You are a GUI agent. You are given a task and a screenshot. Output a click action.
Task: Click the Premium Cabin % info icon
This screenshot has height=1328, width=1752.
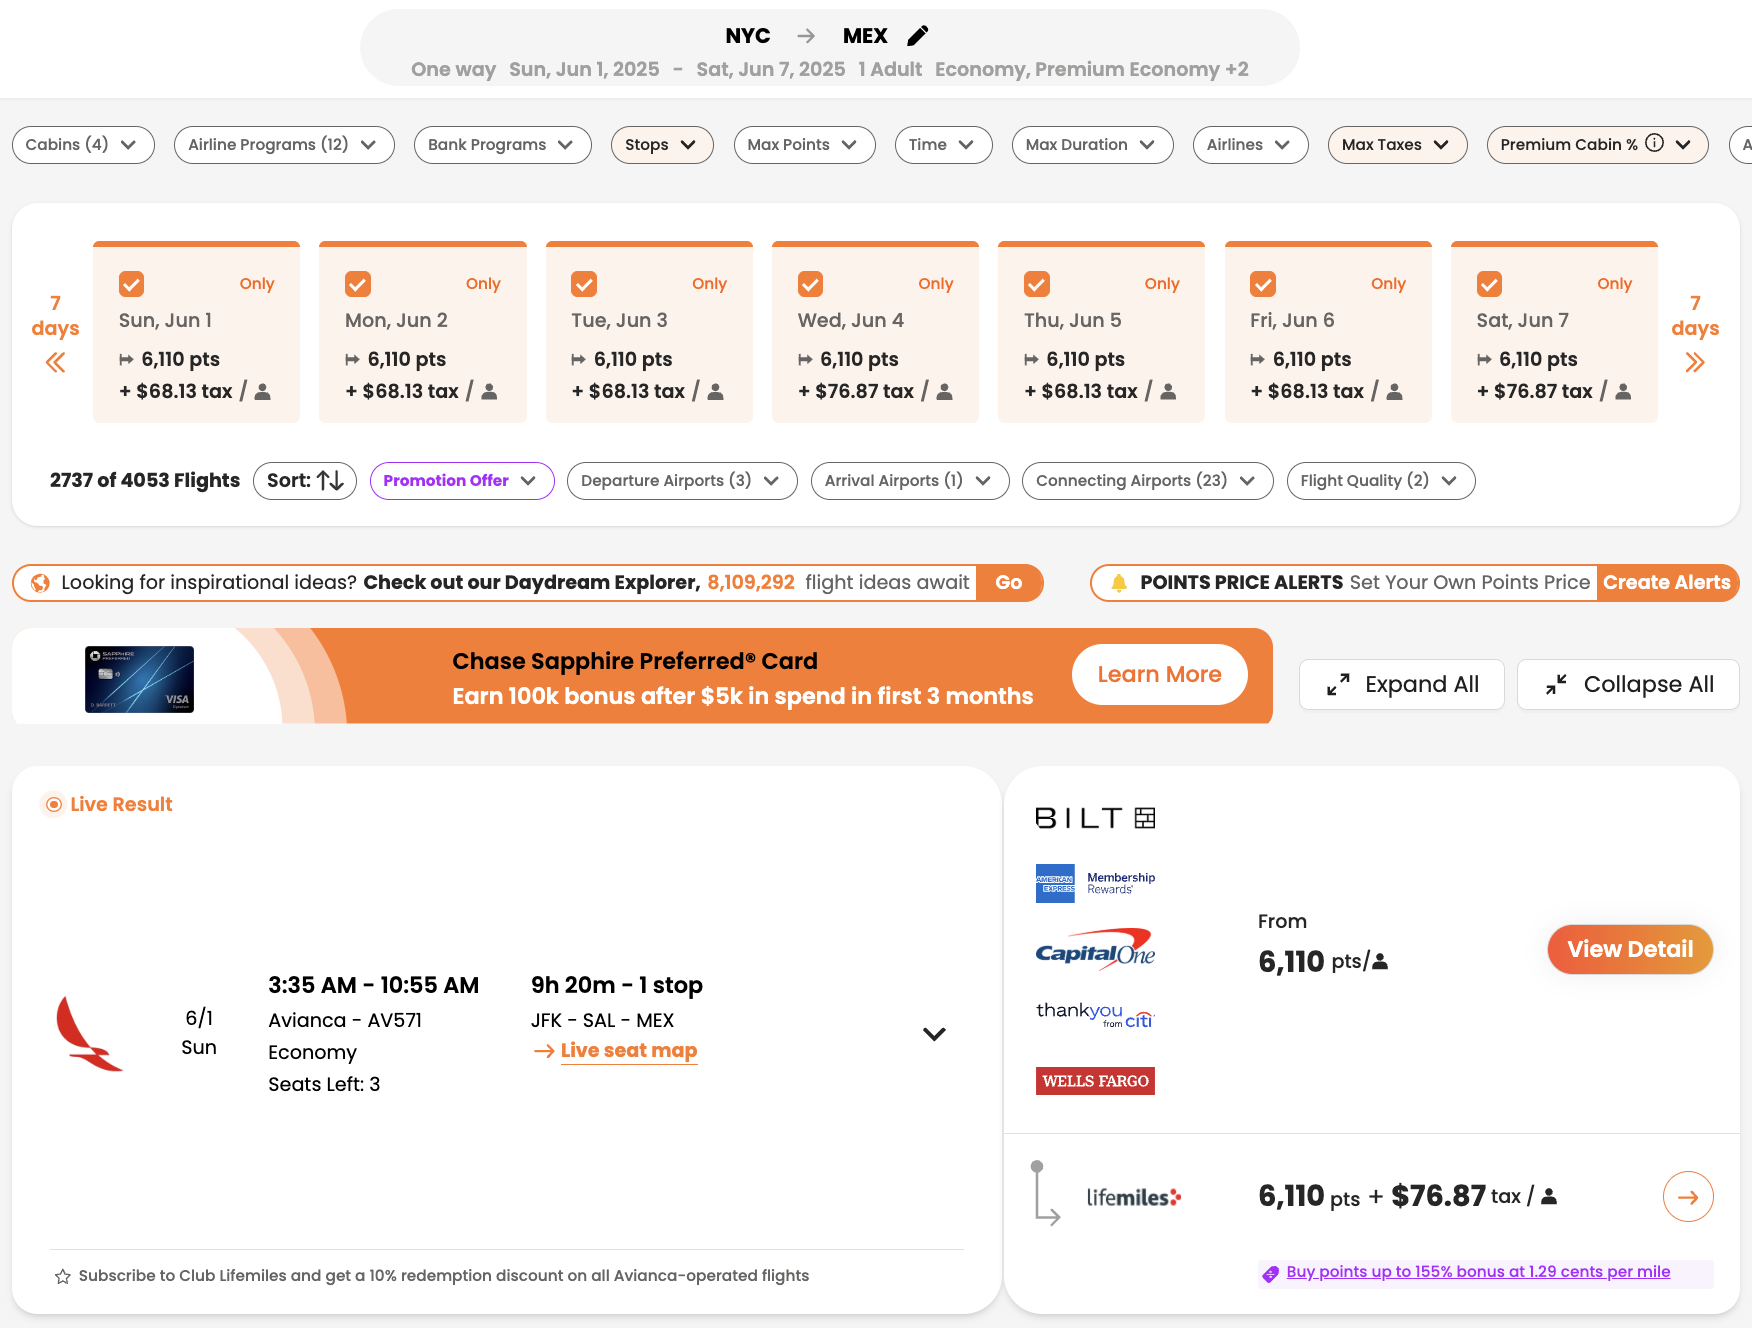1654,143
